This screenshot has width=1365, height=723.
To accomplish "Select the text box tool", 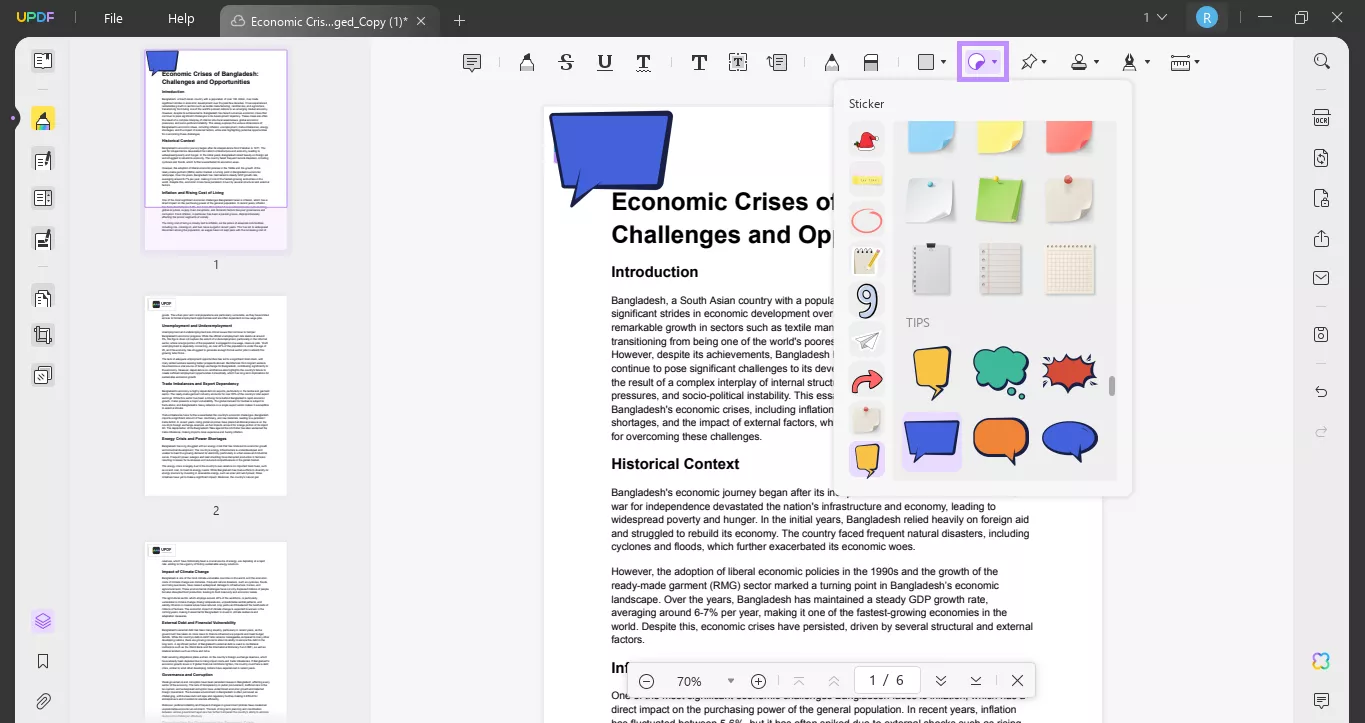I will (737, 63).
